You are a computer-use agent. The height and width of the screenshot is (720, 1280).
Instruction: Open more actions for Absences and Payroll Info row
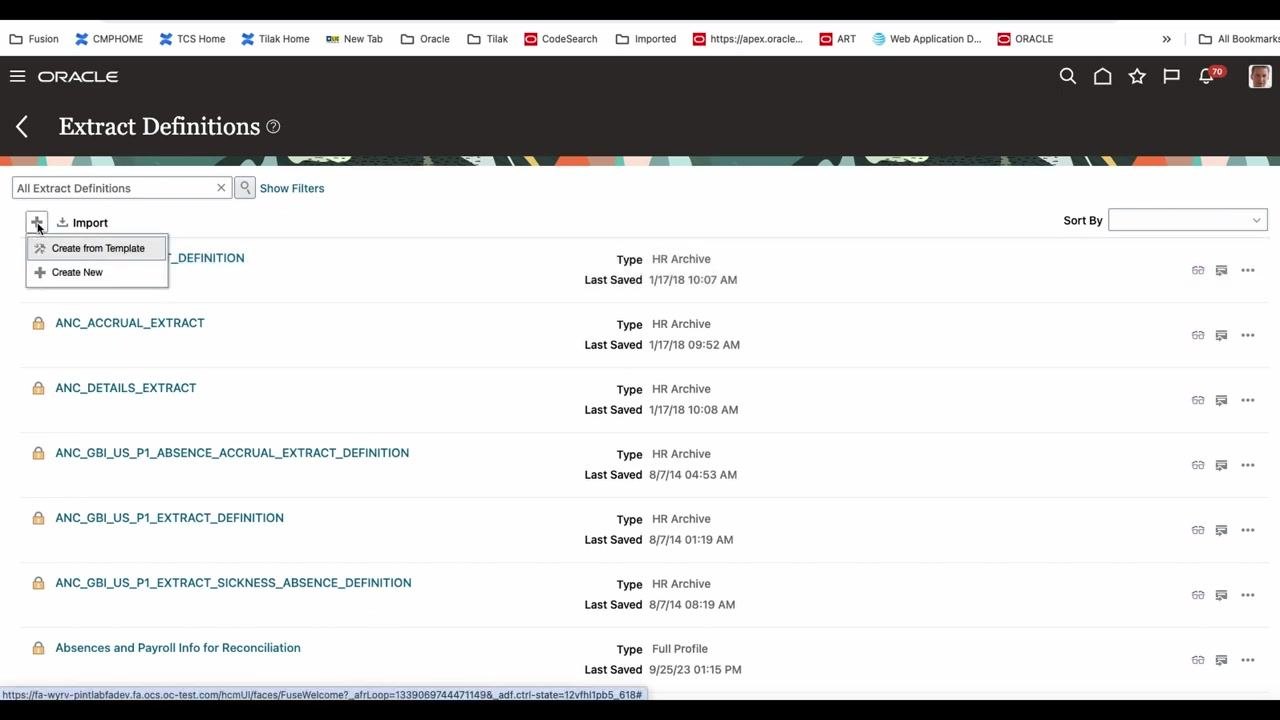(x=1248, y=660)
